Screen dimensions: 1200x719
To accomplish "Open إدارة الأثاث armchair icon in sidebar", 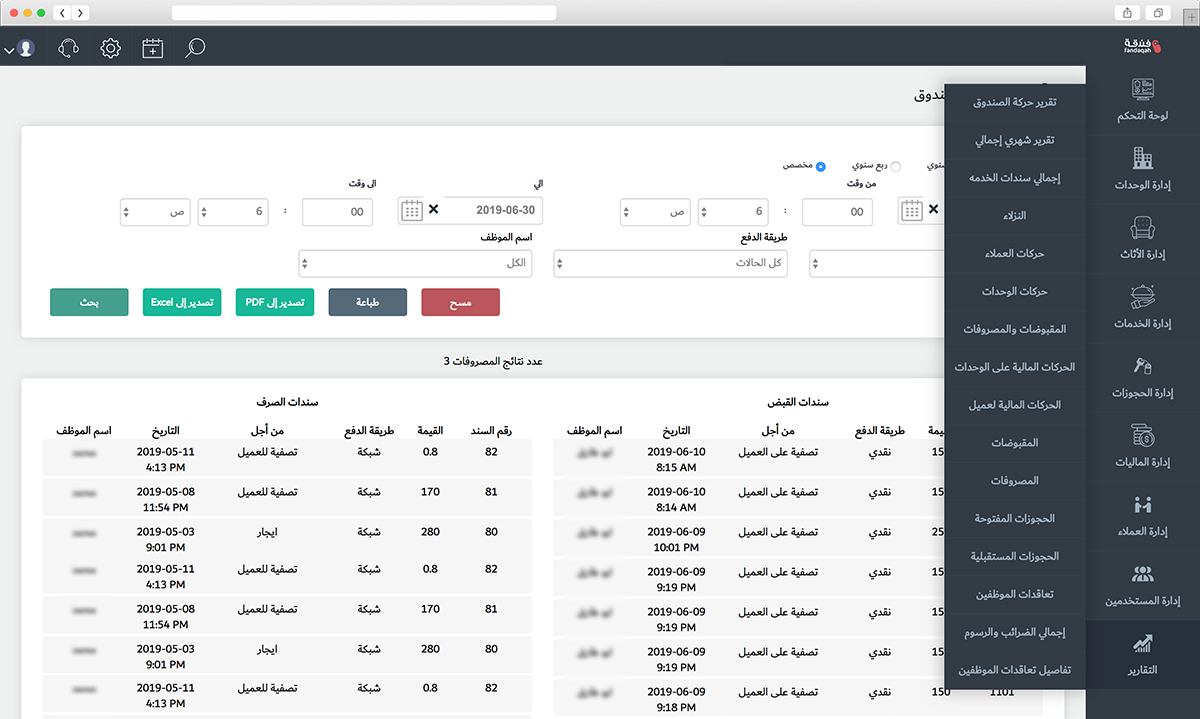I will click(1142, 227).
